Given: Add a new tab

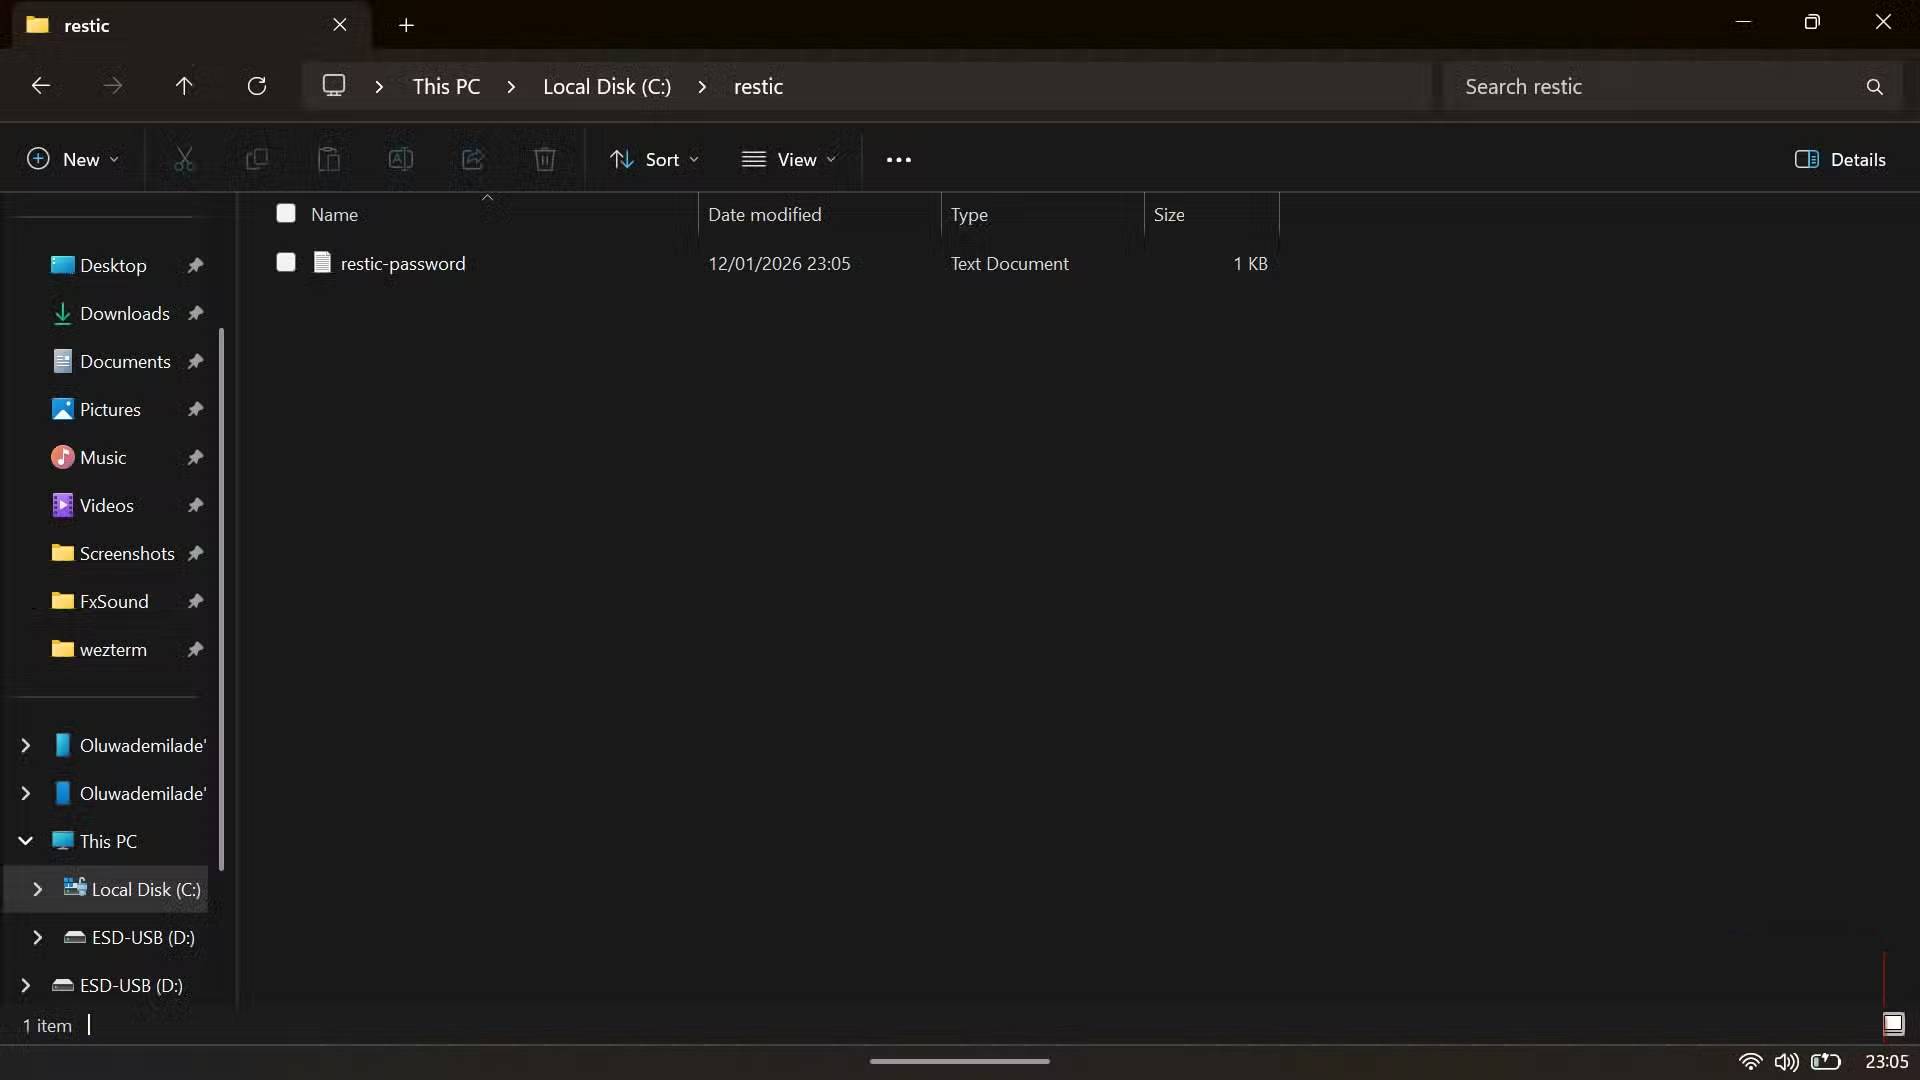Looking at the screenshot, I should point(406,25).
